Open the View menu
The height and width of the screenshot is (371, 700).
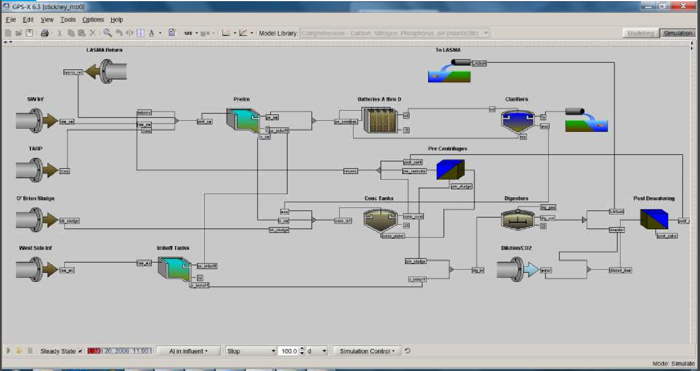click(47, 20)
